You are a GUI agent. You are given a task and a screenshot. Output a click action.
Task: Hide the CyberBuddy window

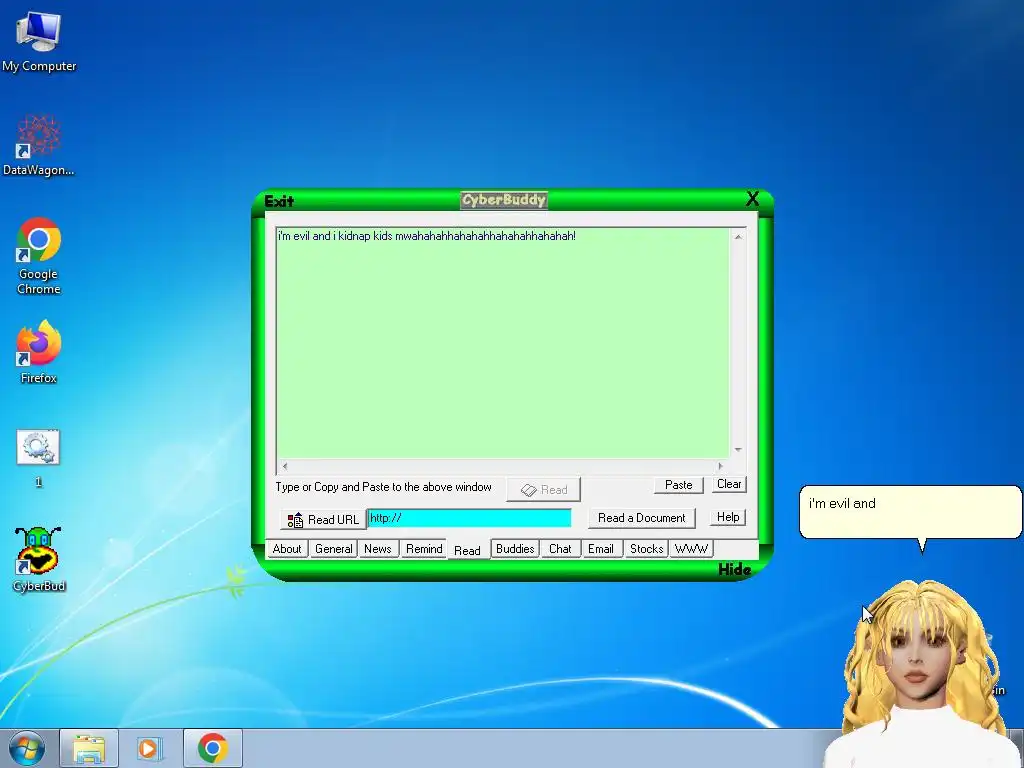click(734, 569)
